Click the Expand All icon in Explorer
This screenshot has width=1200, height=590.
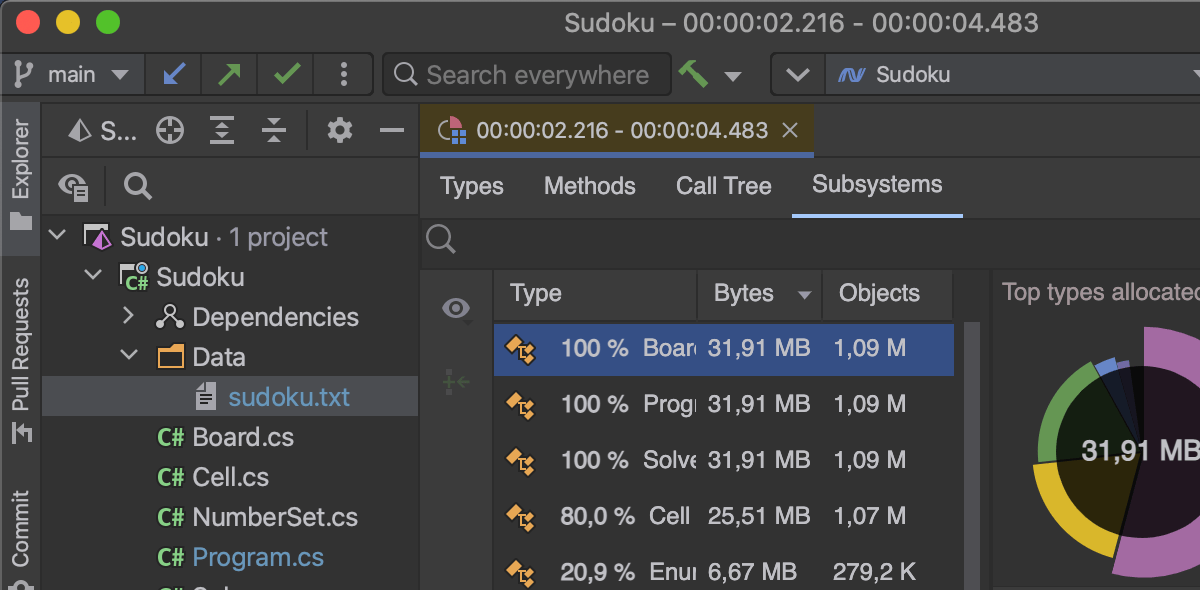pyautogui.click(x=221, y=130)
